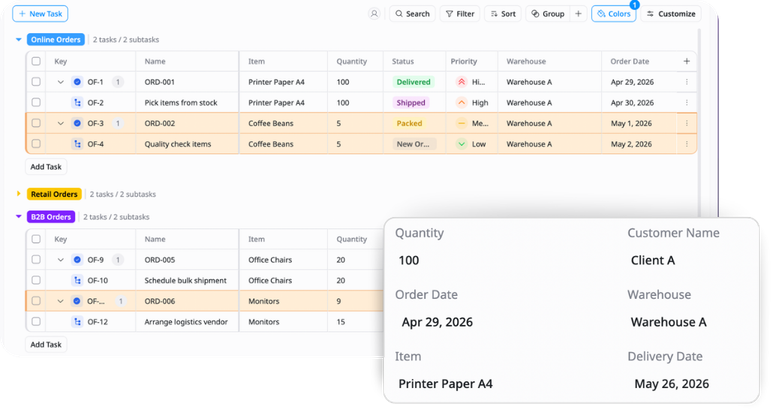Click Add Task under Online Orders

pos(46,167)
